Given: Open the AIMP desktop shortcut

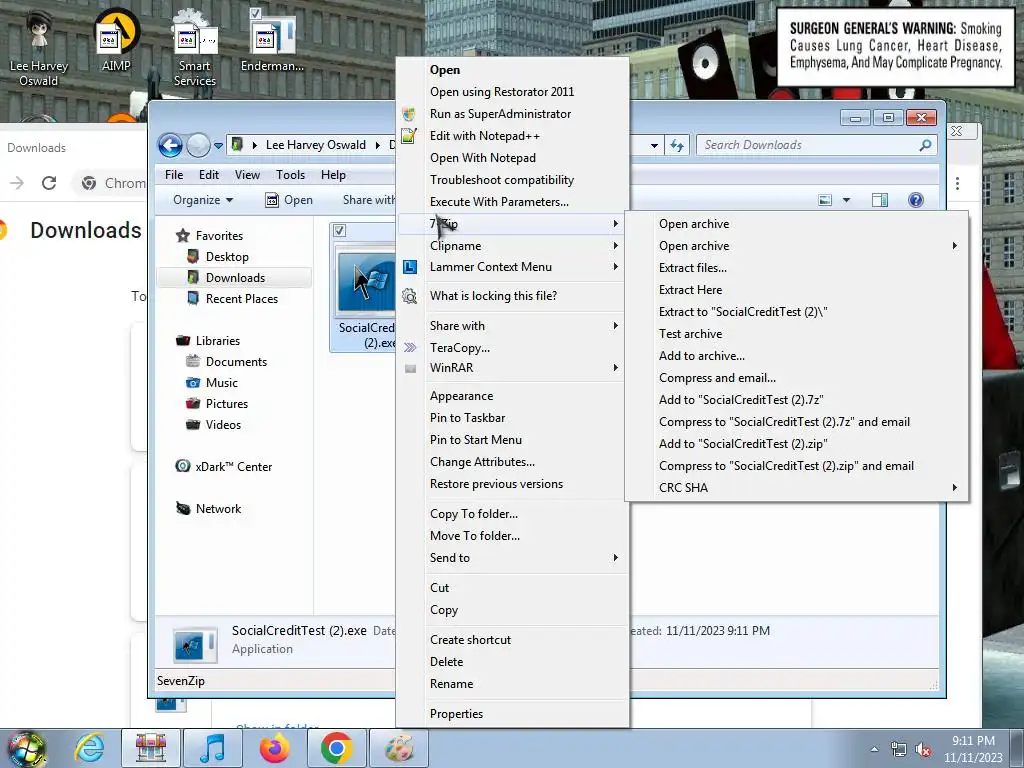Looking at the screenshot, I should click(116, 40).
